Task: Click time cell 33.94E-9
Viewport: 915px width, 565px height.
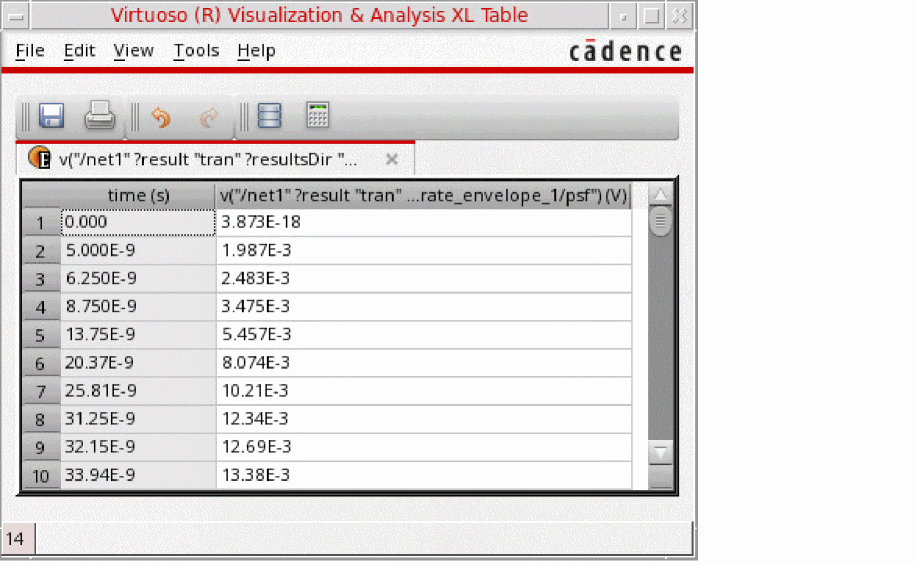Action: coord(138,476)
